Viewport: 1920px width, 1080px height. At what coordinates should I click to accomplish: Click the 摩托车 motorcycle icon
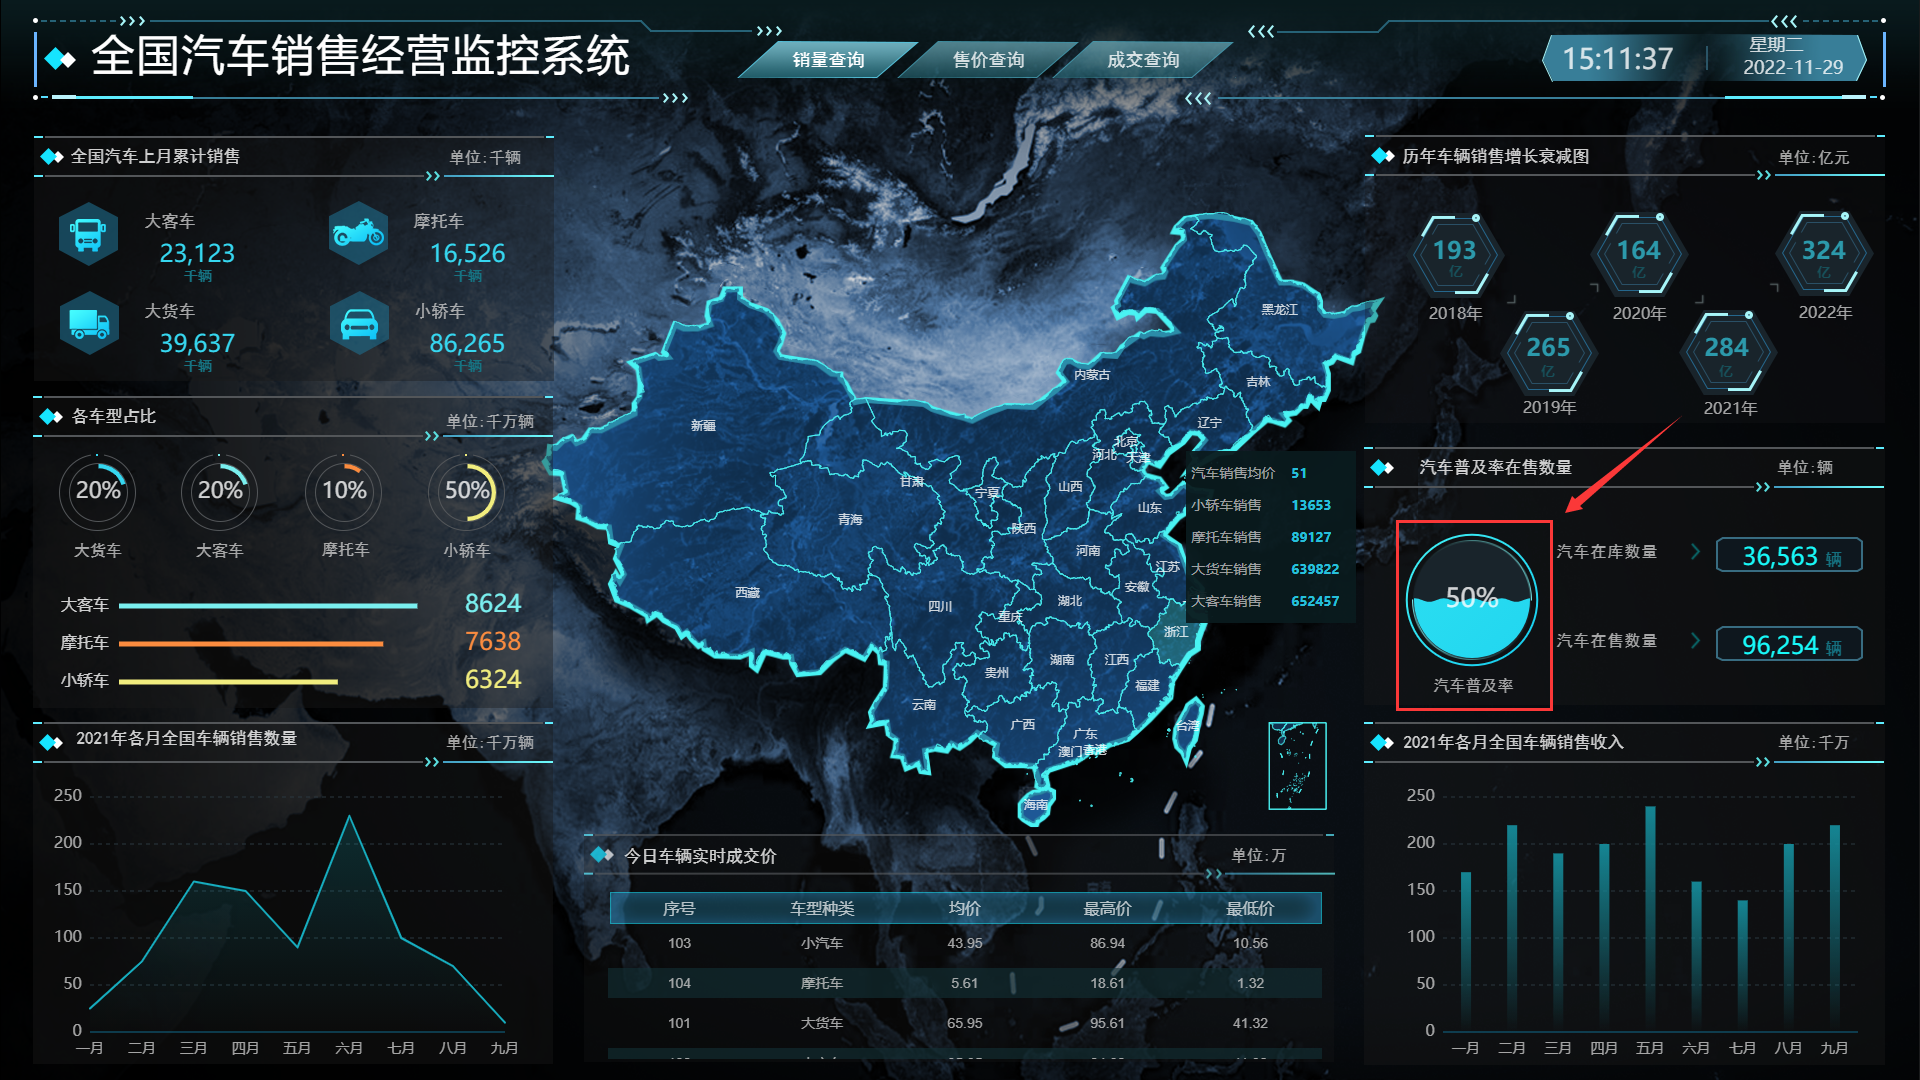[x=359, y=234]
